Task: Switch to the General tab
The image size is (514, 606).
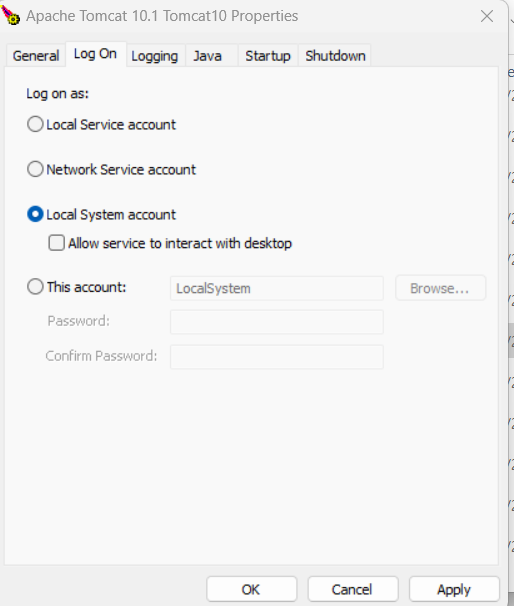Action: pos(36,56)
